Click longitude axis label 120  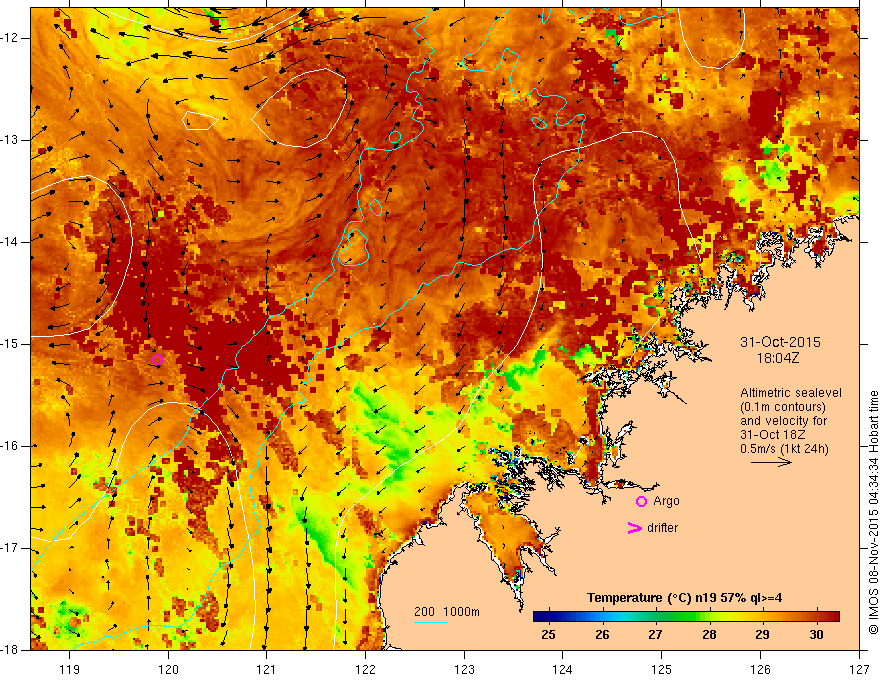point(168,669)
